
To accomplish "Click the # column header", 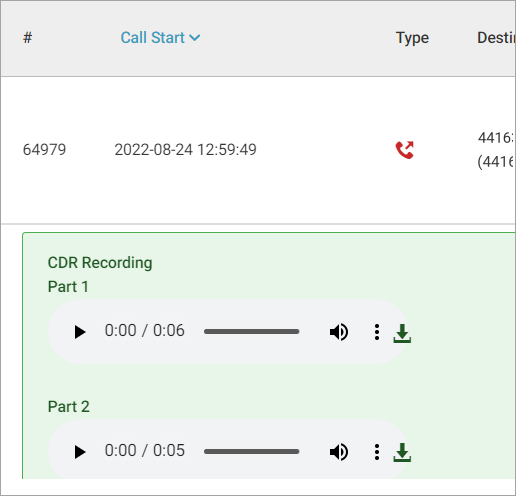I will pyautogui.click(x=28, y=38).
